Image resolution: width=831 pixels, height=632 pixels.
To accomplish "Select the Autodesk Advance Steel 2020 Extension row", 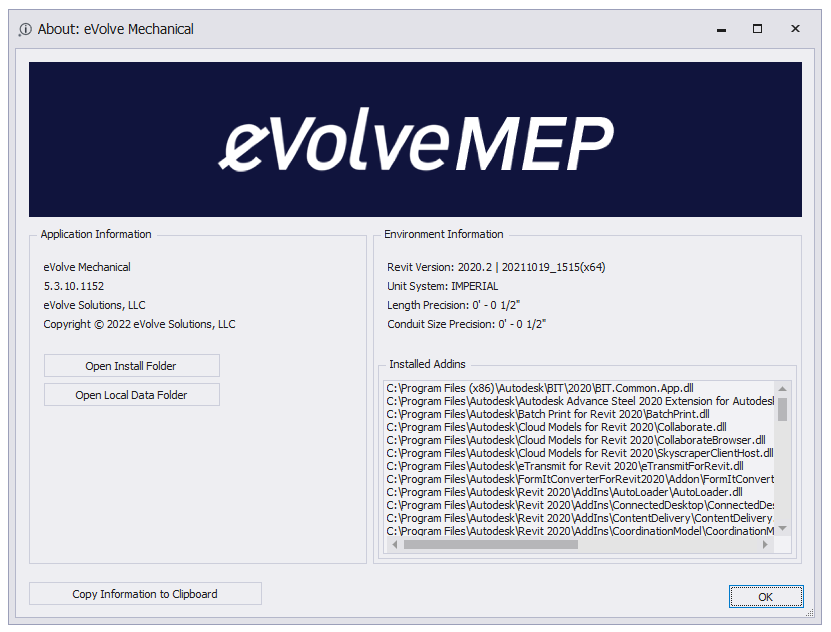I will [580, 401].
